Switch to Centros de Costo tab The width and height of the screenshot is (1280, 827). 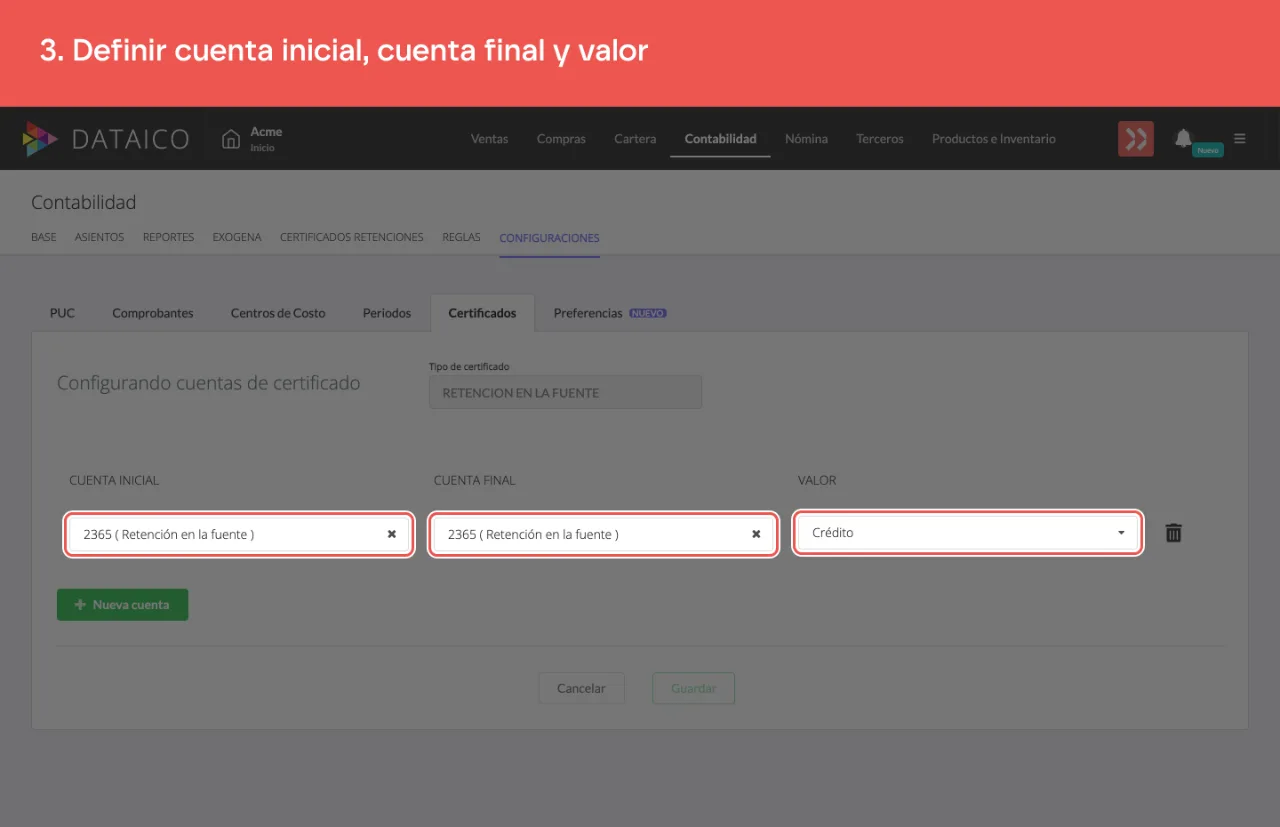point(278,313)
